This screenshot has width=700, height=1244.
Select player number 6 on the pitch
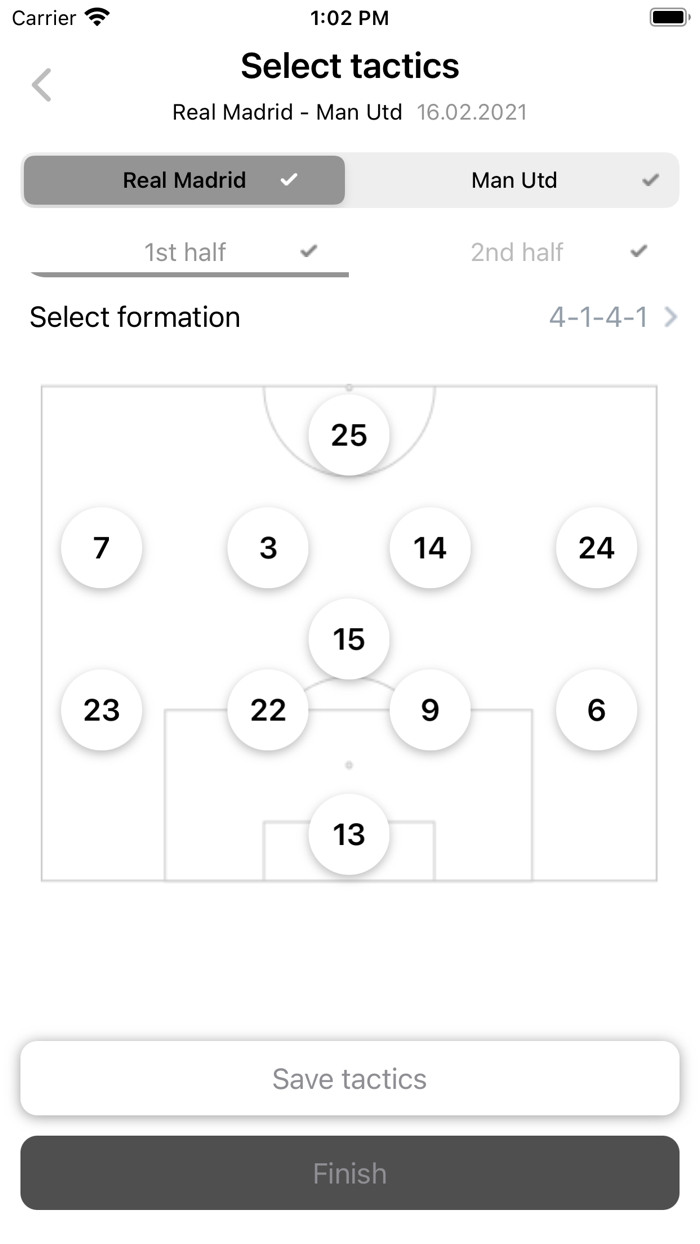coord(596,710)
